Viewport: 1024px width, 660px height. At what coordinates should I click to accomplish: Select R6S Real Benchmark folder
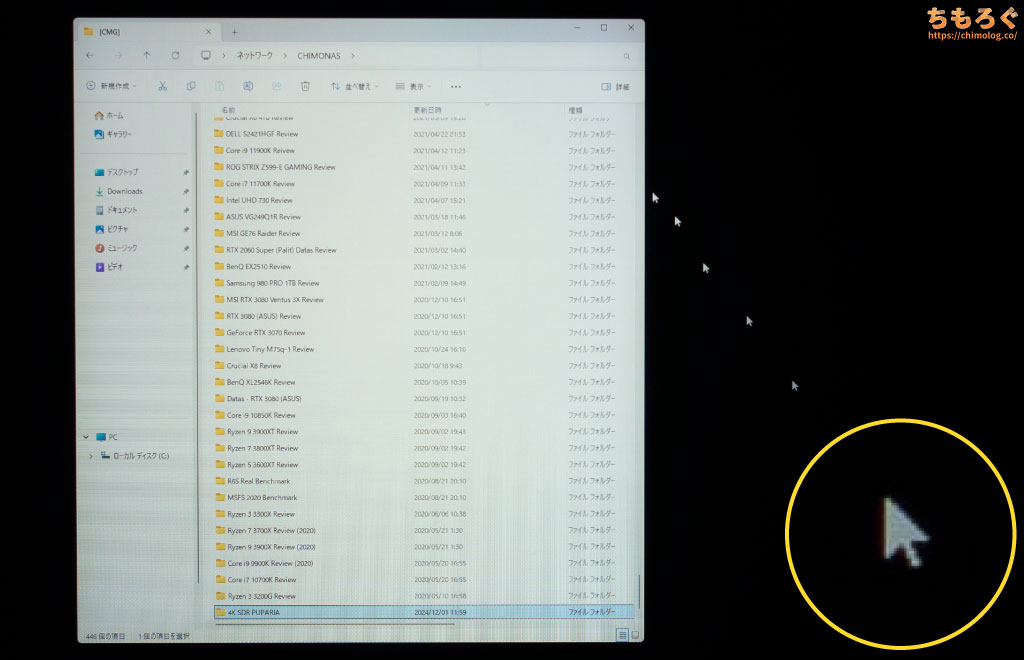[x=259, y=482]
